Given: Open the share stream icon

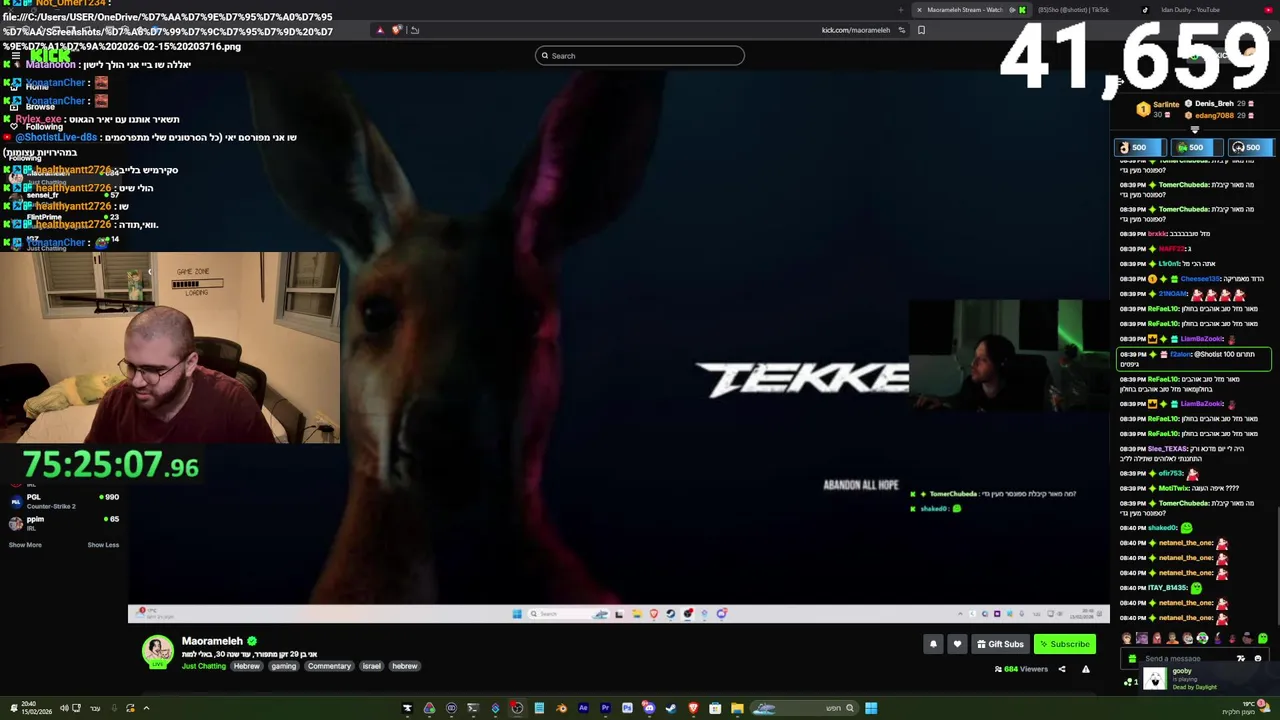Looking at the screenshot, I should 1062,669.
